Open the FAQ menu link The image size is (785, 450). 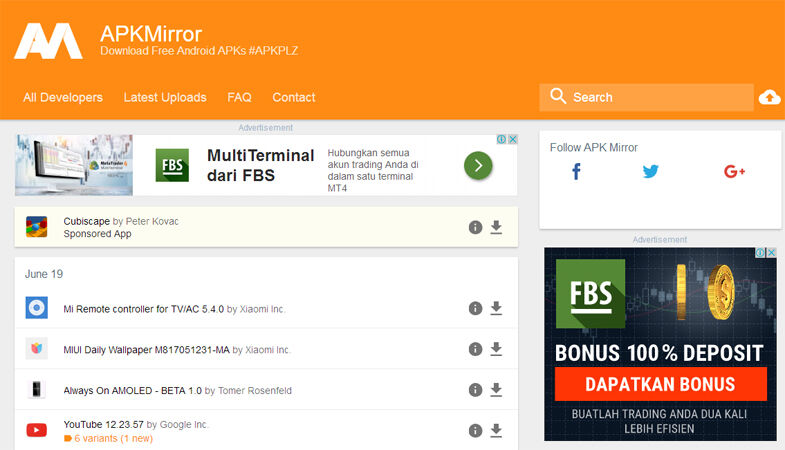pyautogui.click(x=239, y=97)
